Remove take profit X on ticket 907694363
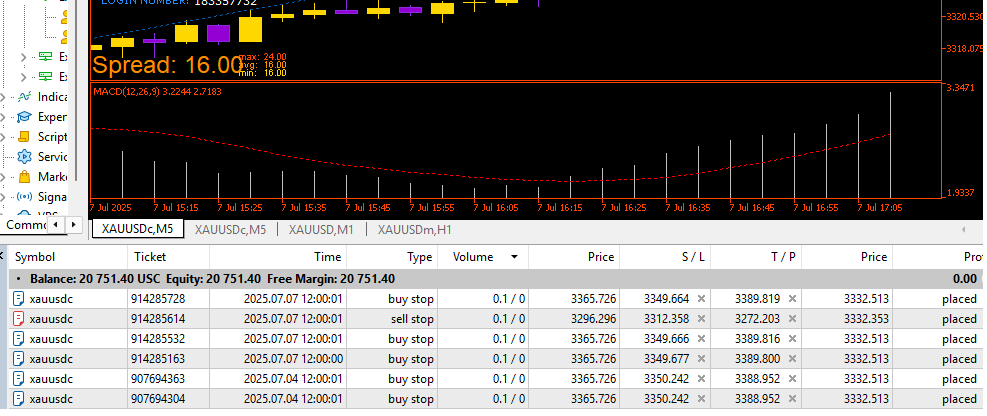The width and height of the screenshot is (987, 416). pyautogui.click(x=792, y=379)
